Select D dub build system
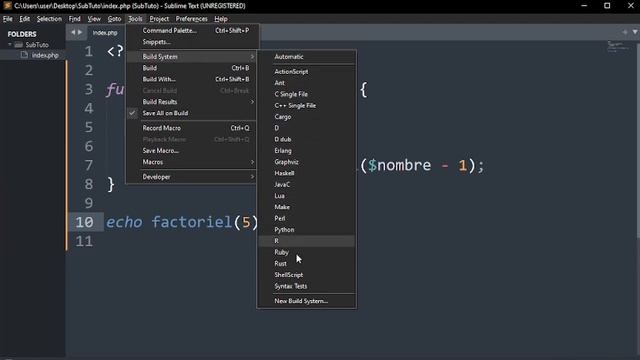 point(307,139)
